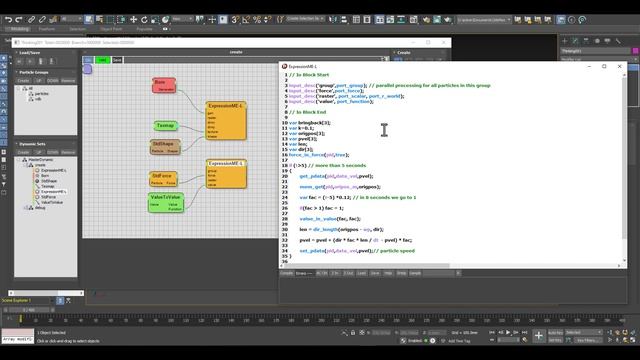Open the Selected key filter dropdown
This screenshot has height=360, width=640.
tap(583, 333)
